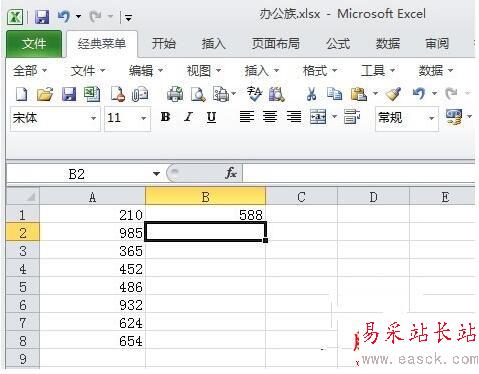The image size is (479, 374).
Task: Expand the classic 插入 menu
Action: (x=262, y=71)
